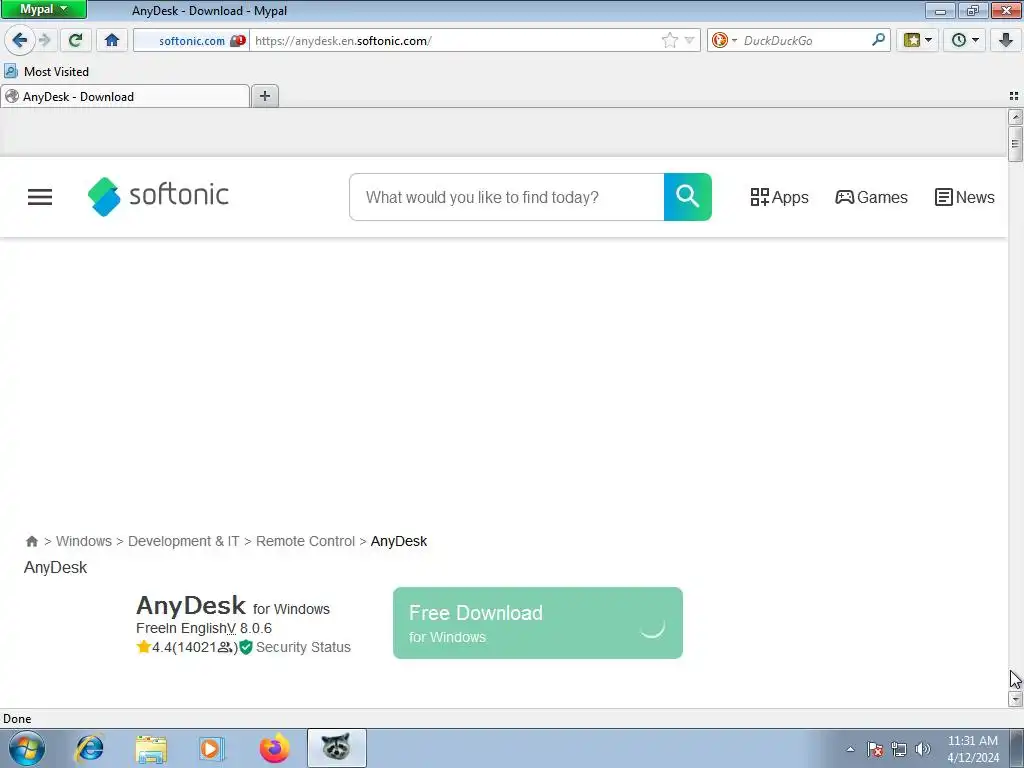Open Windows Media Player from taskbar

pos(212,748)
